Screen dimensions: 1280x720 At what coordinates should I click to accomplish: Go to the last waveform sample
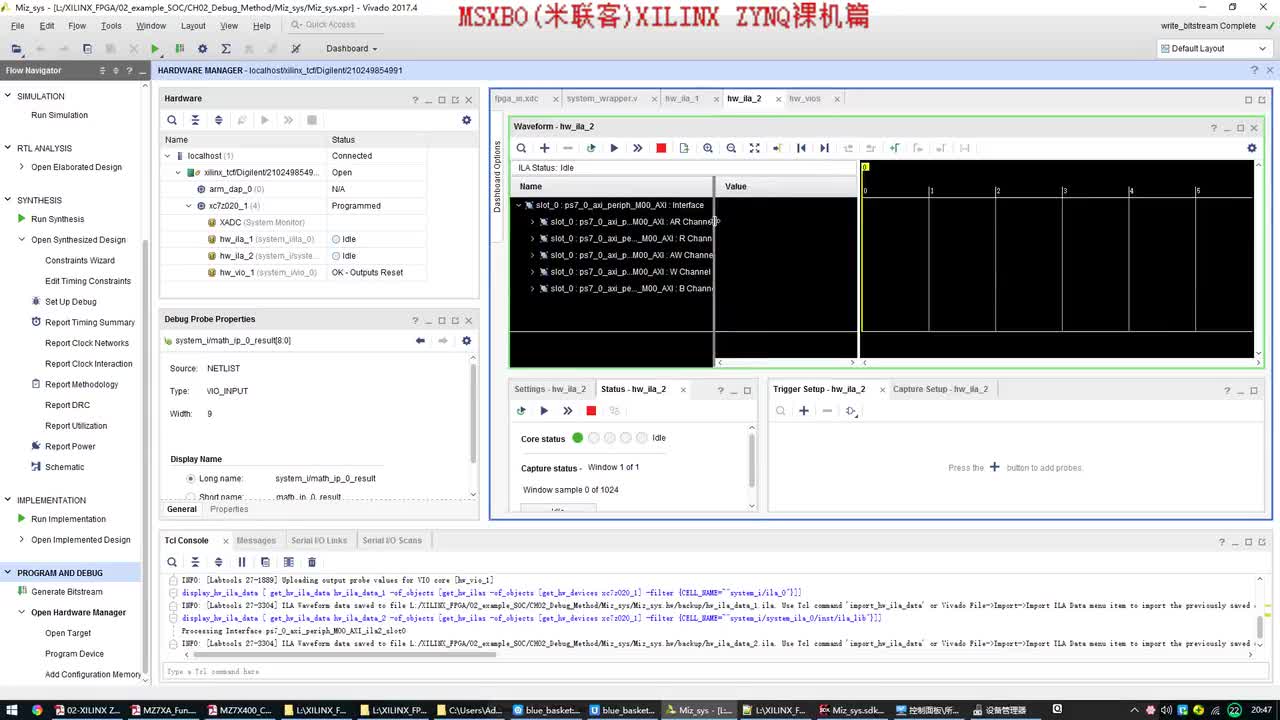(824, 148)
